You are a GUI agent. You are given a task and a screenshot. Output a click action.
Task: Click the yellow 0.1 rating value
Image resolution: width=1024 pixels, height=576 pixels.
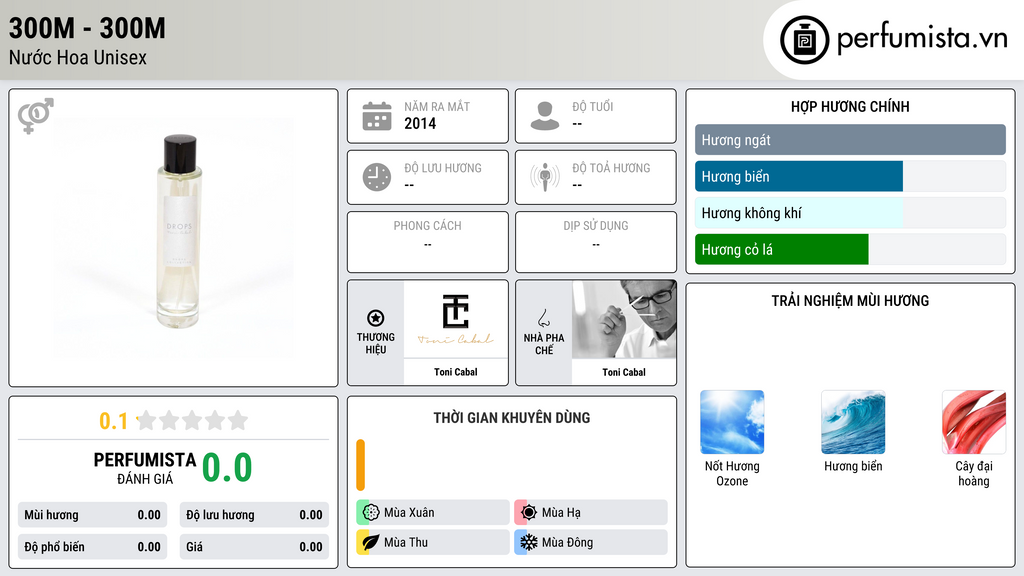pos(114,421)
